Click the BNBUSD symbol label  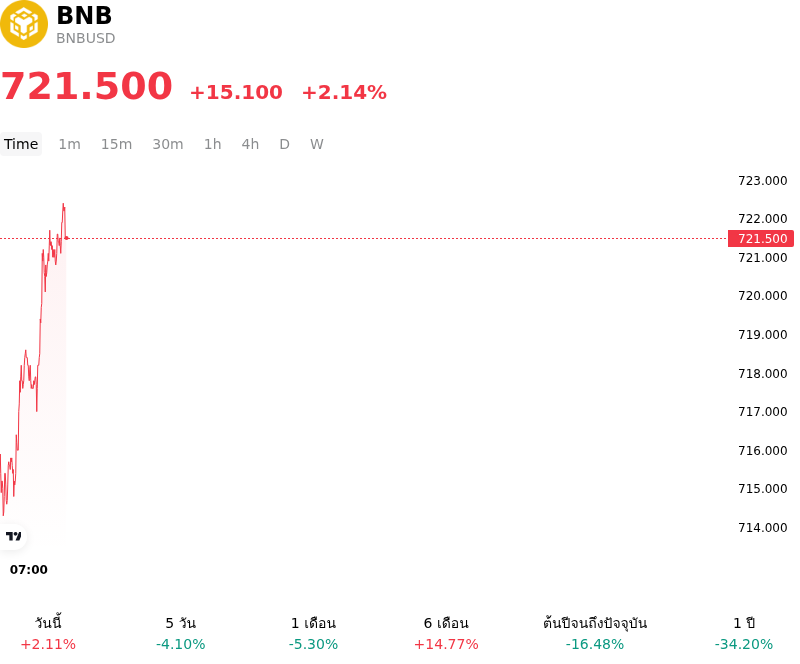click(x=86, y=38)
